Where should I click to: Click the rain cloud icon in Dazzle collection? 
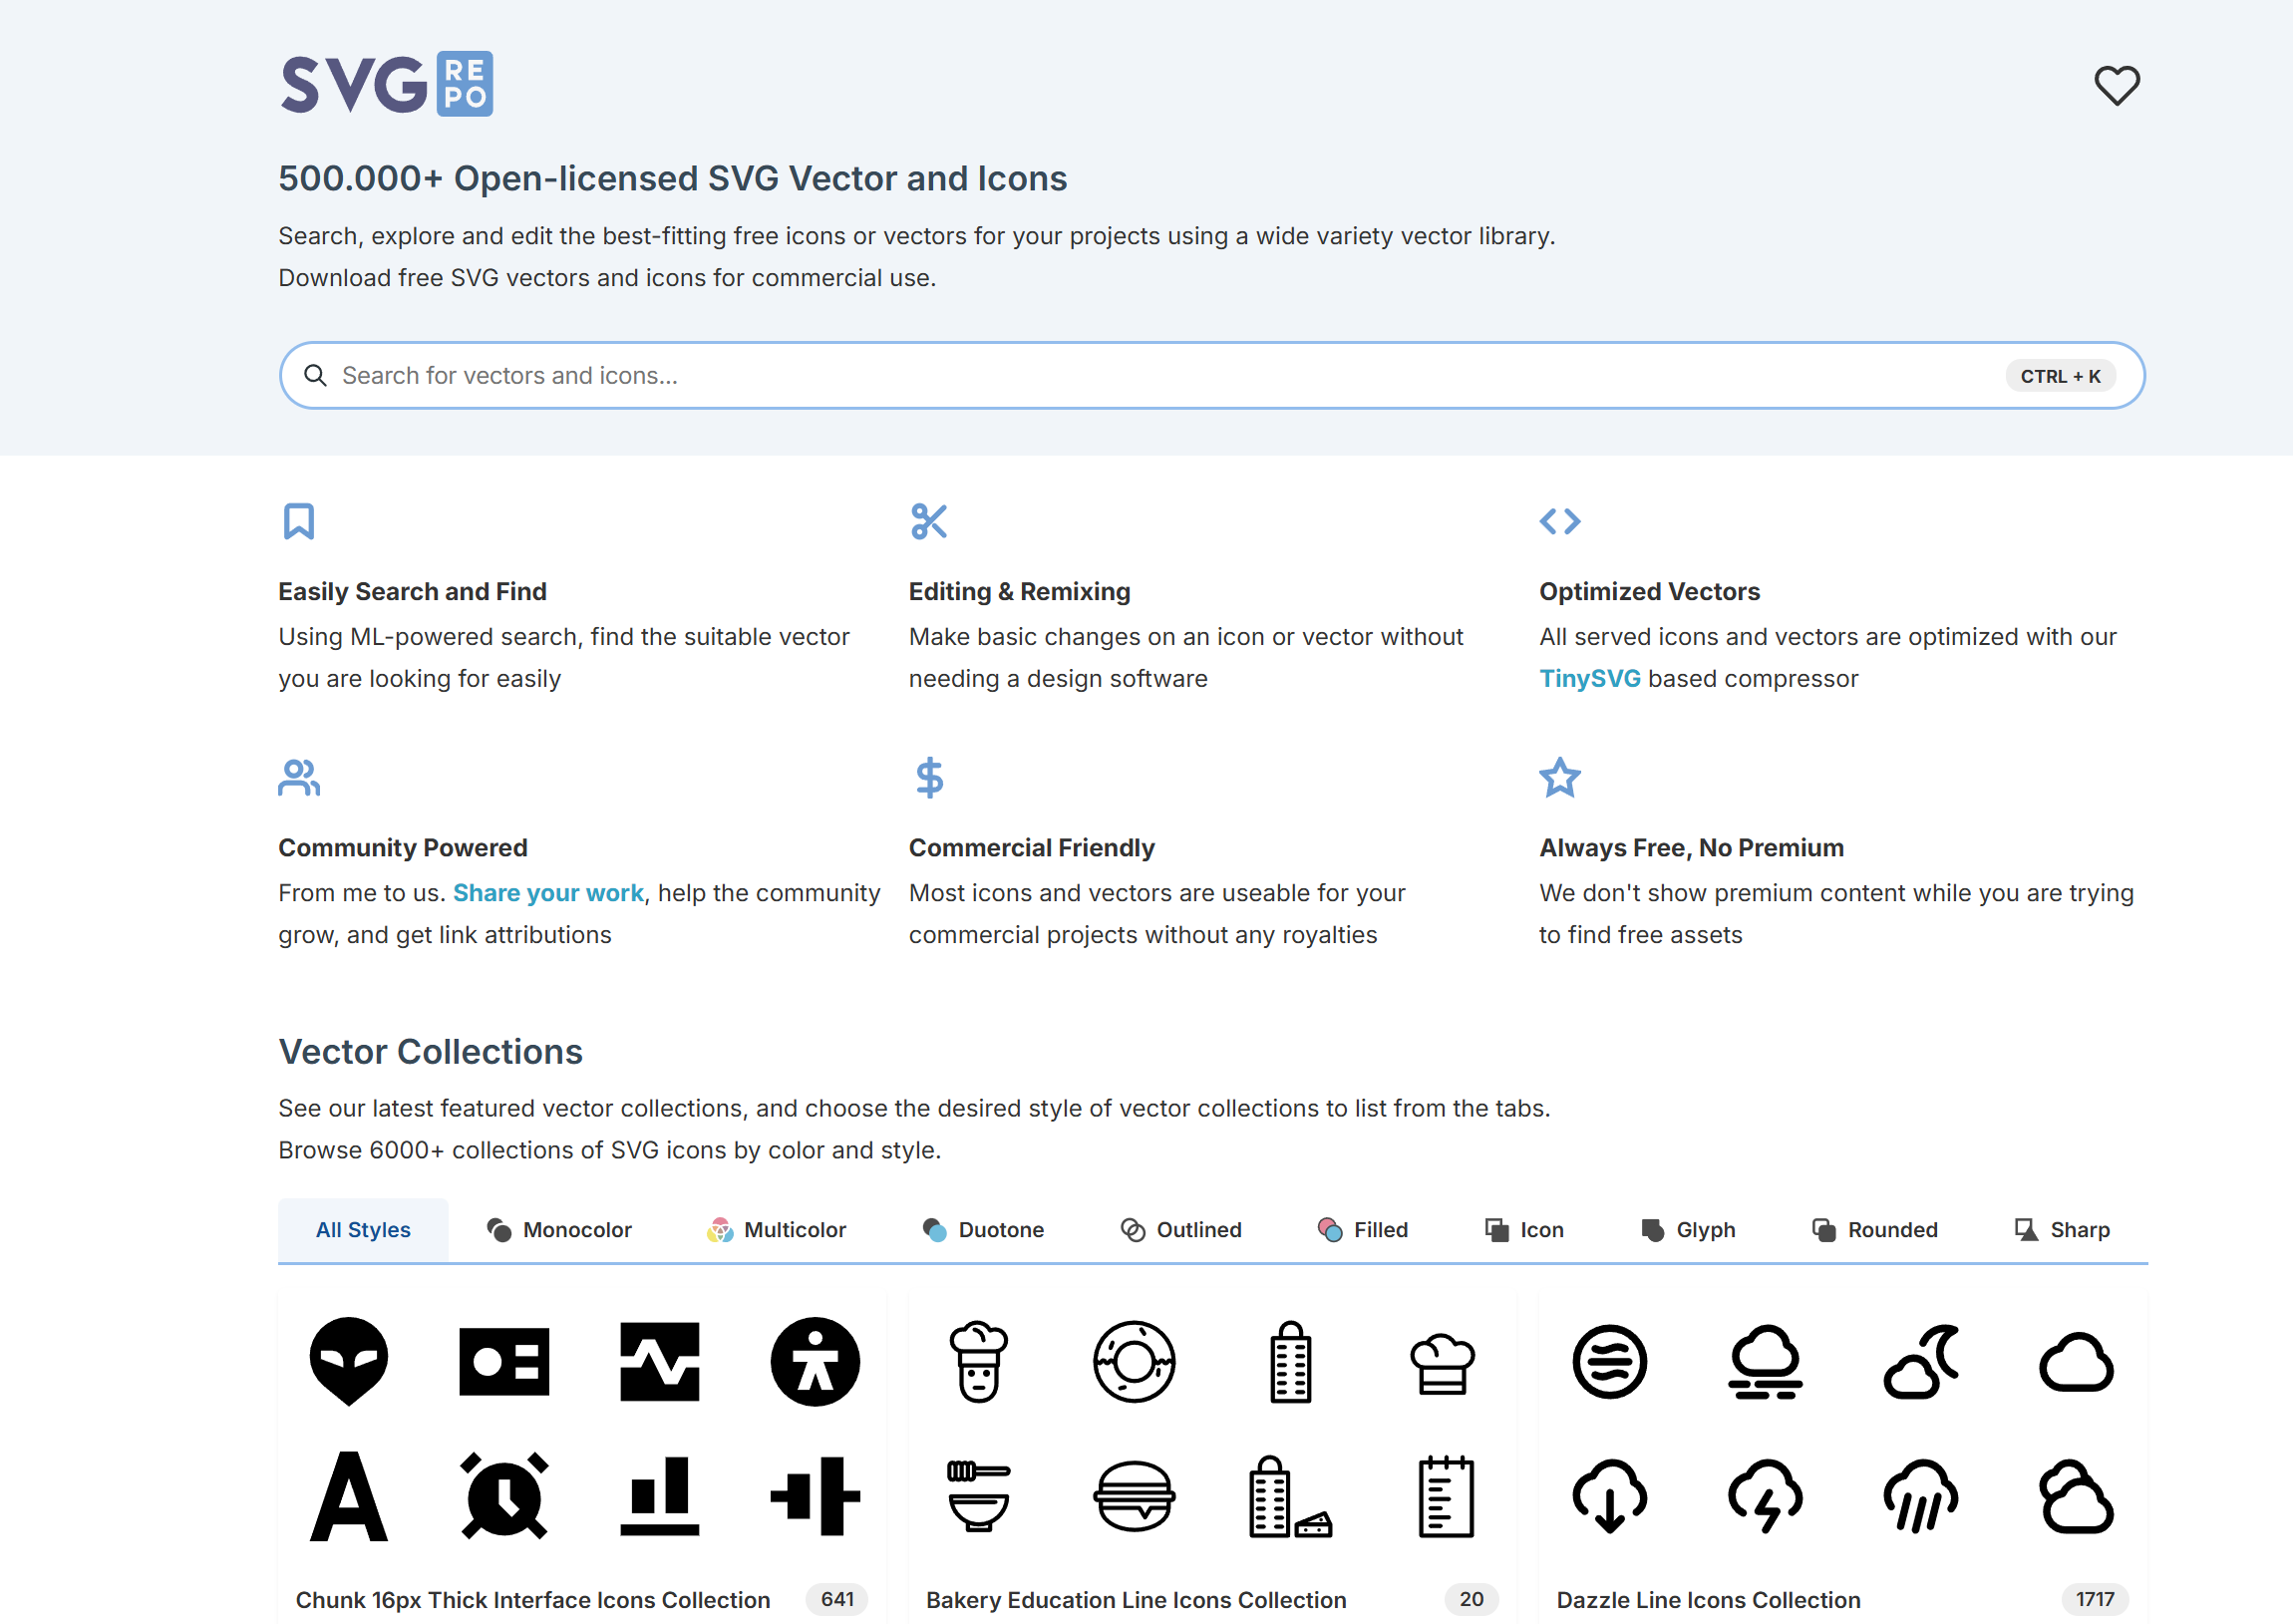1921,1495
